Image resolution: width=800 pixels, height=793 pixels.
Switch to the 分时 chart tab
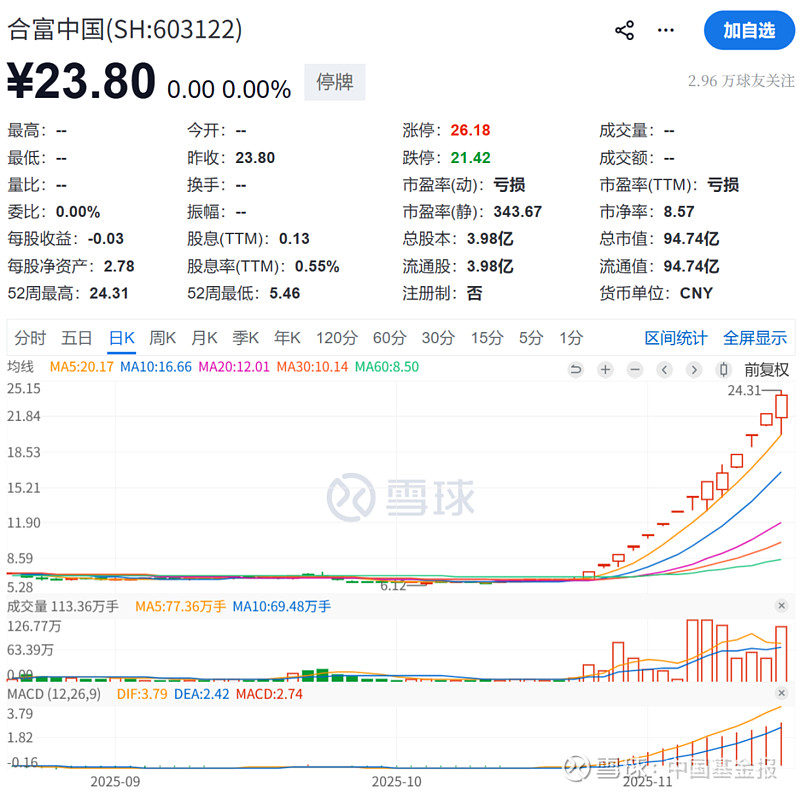pyautogui.click(x=30, y=338)
